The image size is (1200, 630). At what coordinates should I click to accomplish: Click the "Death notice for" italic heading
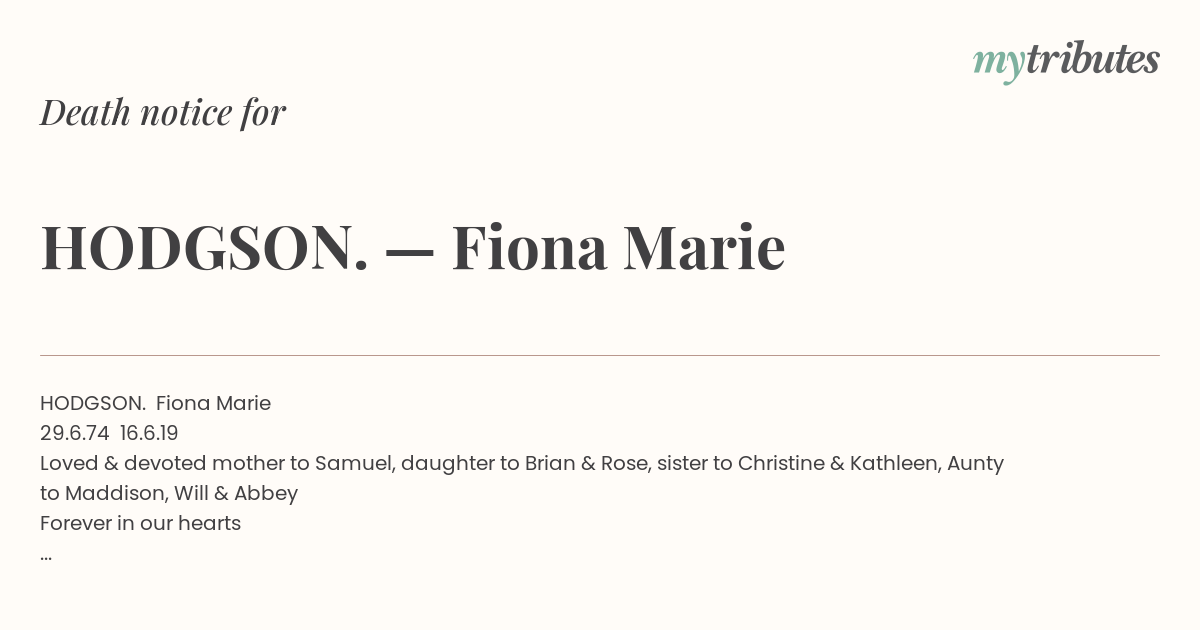(163, 113)
